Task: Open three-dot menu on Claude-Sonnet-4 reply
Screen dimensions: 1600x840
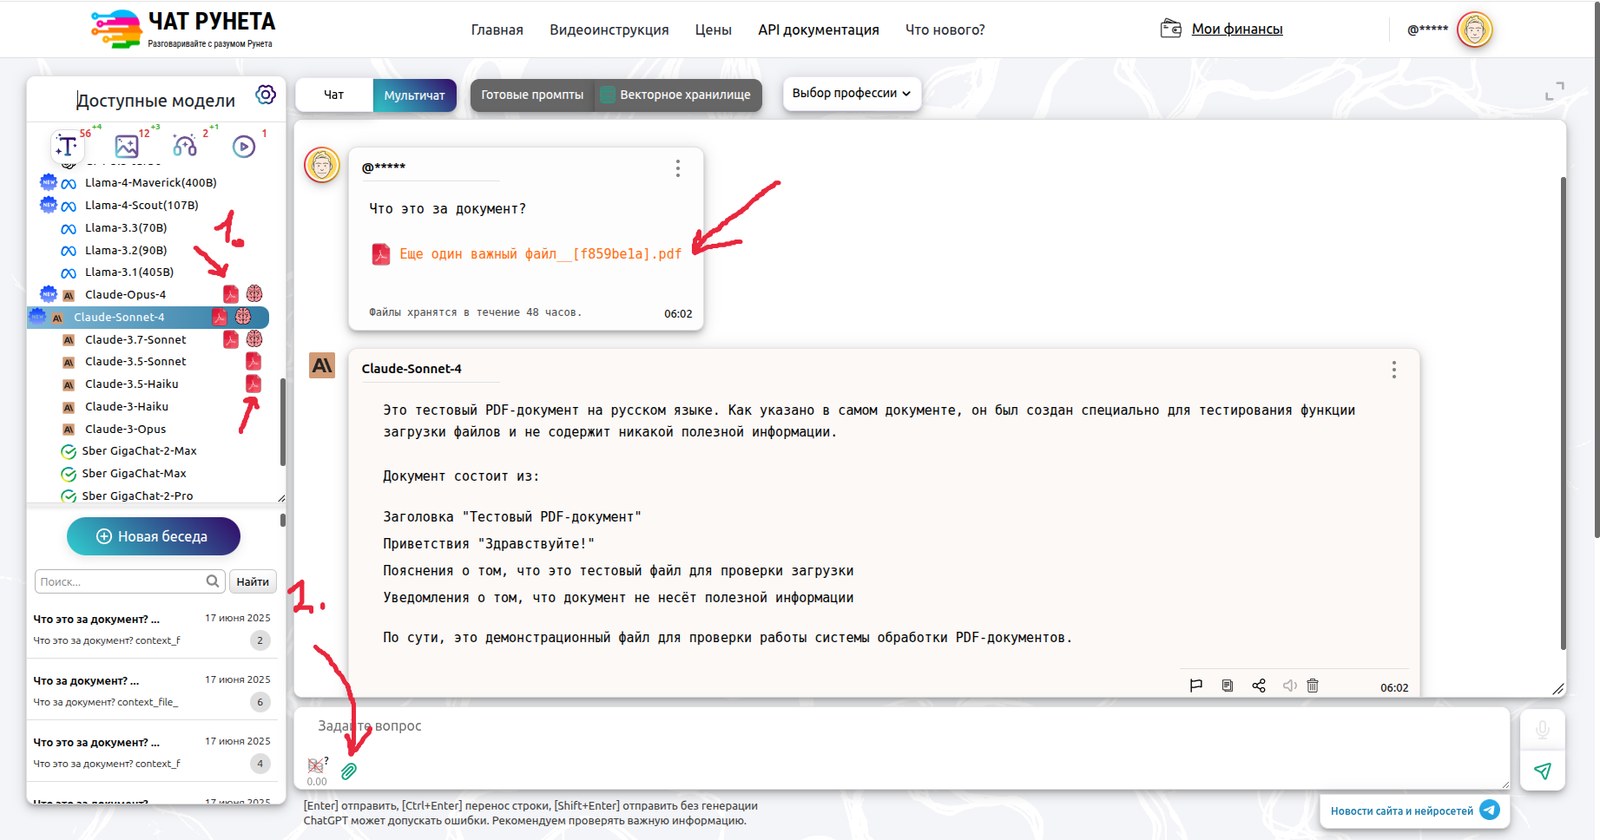Action: coord(1394,370)
